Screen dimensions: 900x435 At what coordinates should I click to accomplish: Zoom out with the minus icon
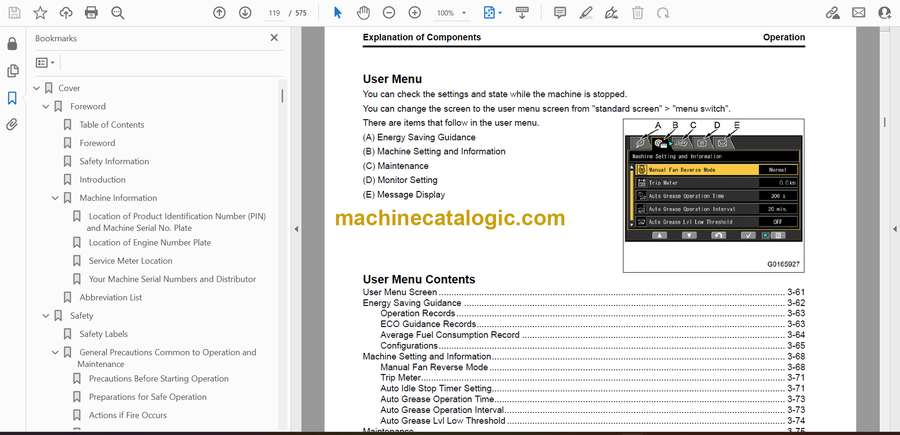pos(389,13)
